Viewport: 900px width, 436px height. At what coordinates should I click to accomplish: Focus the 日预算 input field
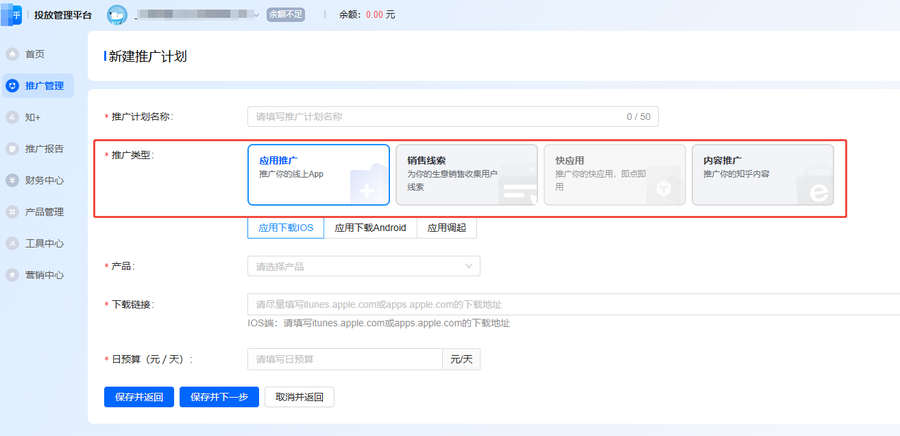point(345,359)
